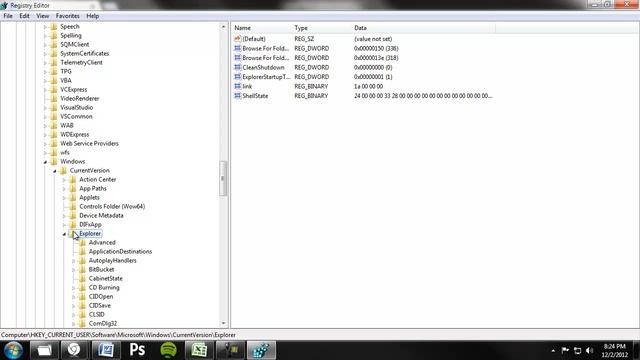Image resolution: width=640 pixels, height=360 pixels.
Task: Collapse the Windows key
Action: (x=45, y=162)
